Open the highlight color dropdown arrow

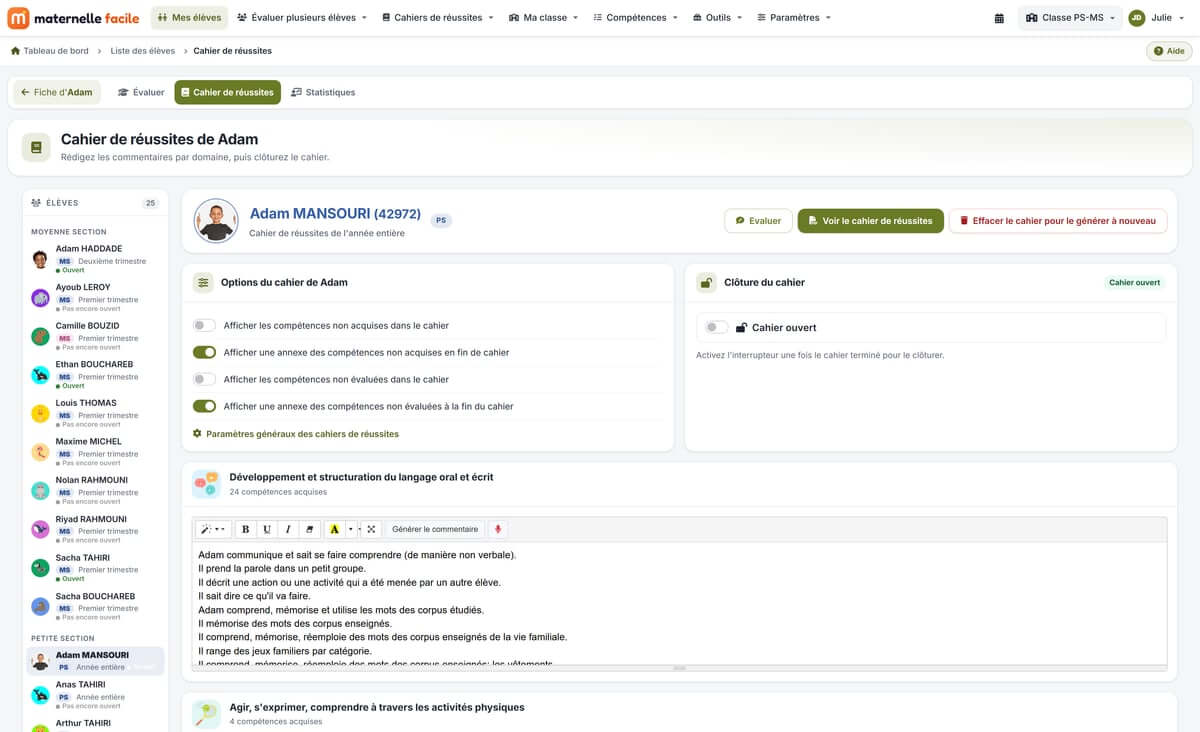(x=351, y=529)
